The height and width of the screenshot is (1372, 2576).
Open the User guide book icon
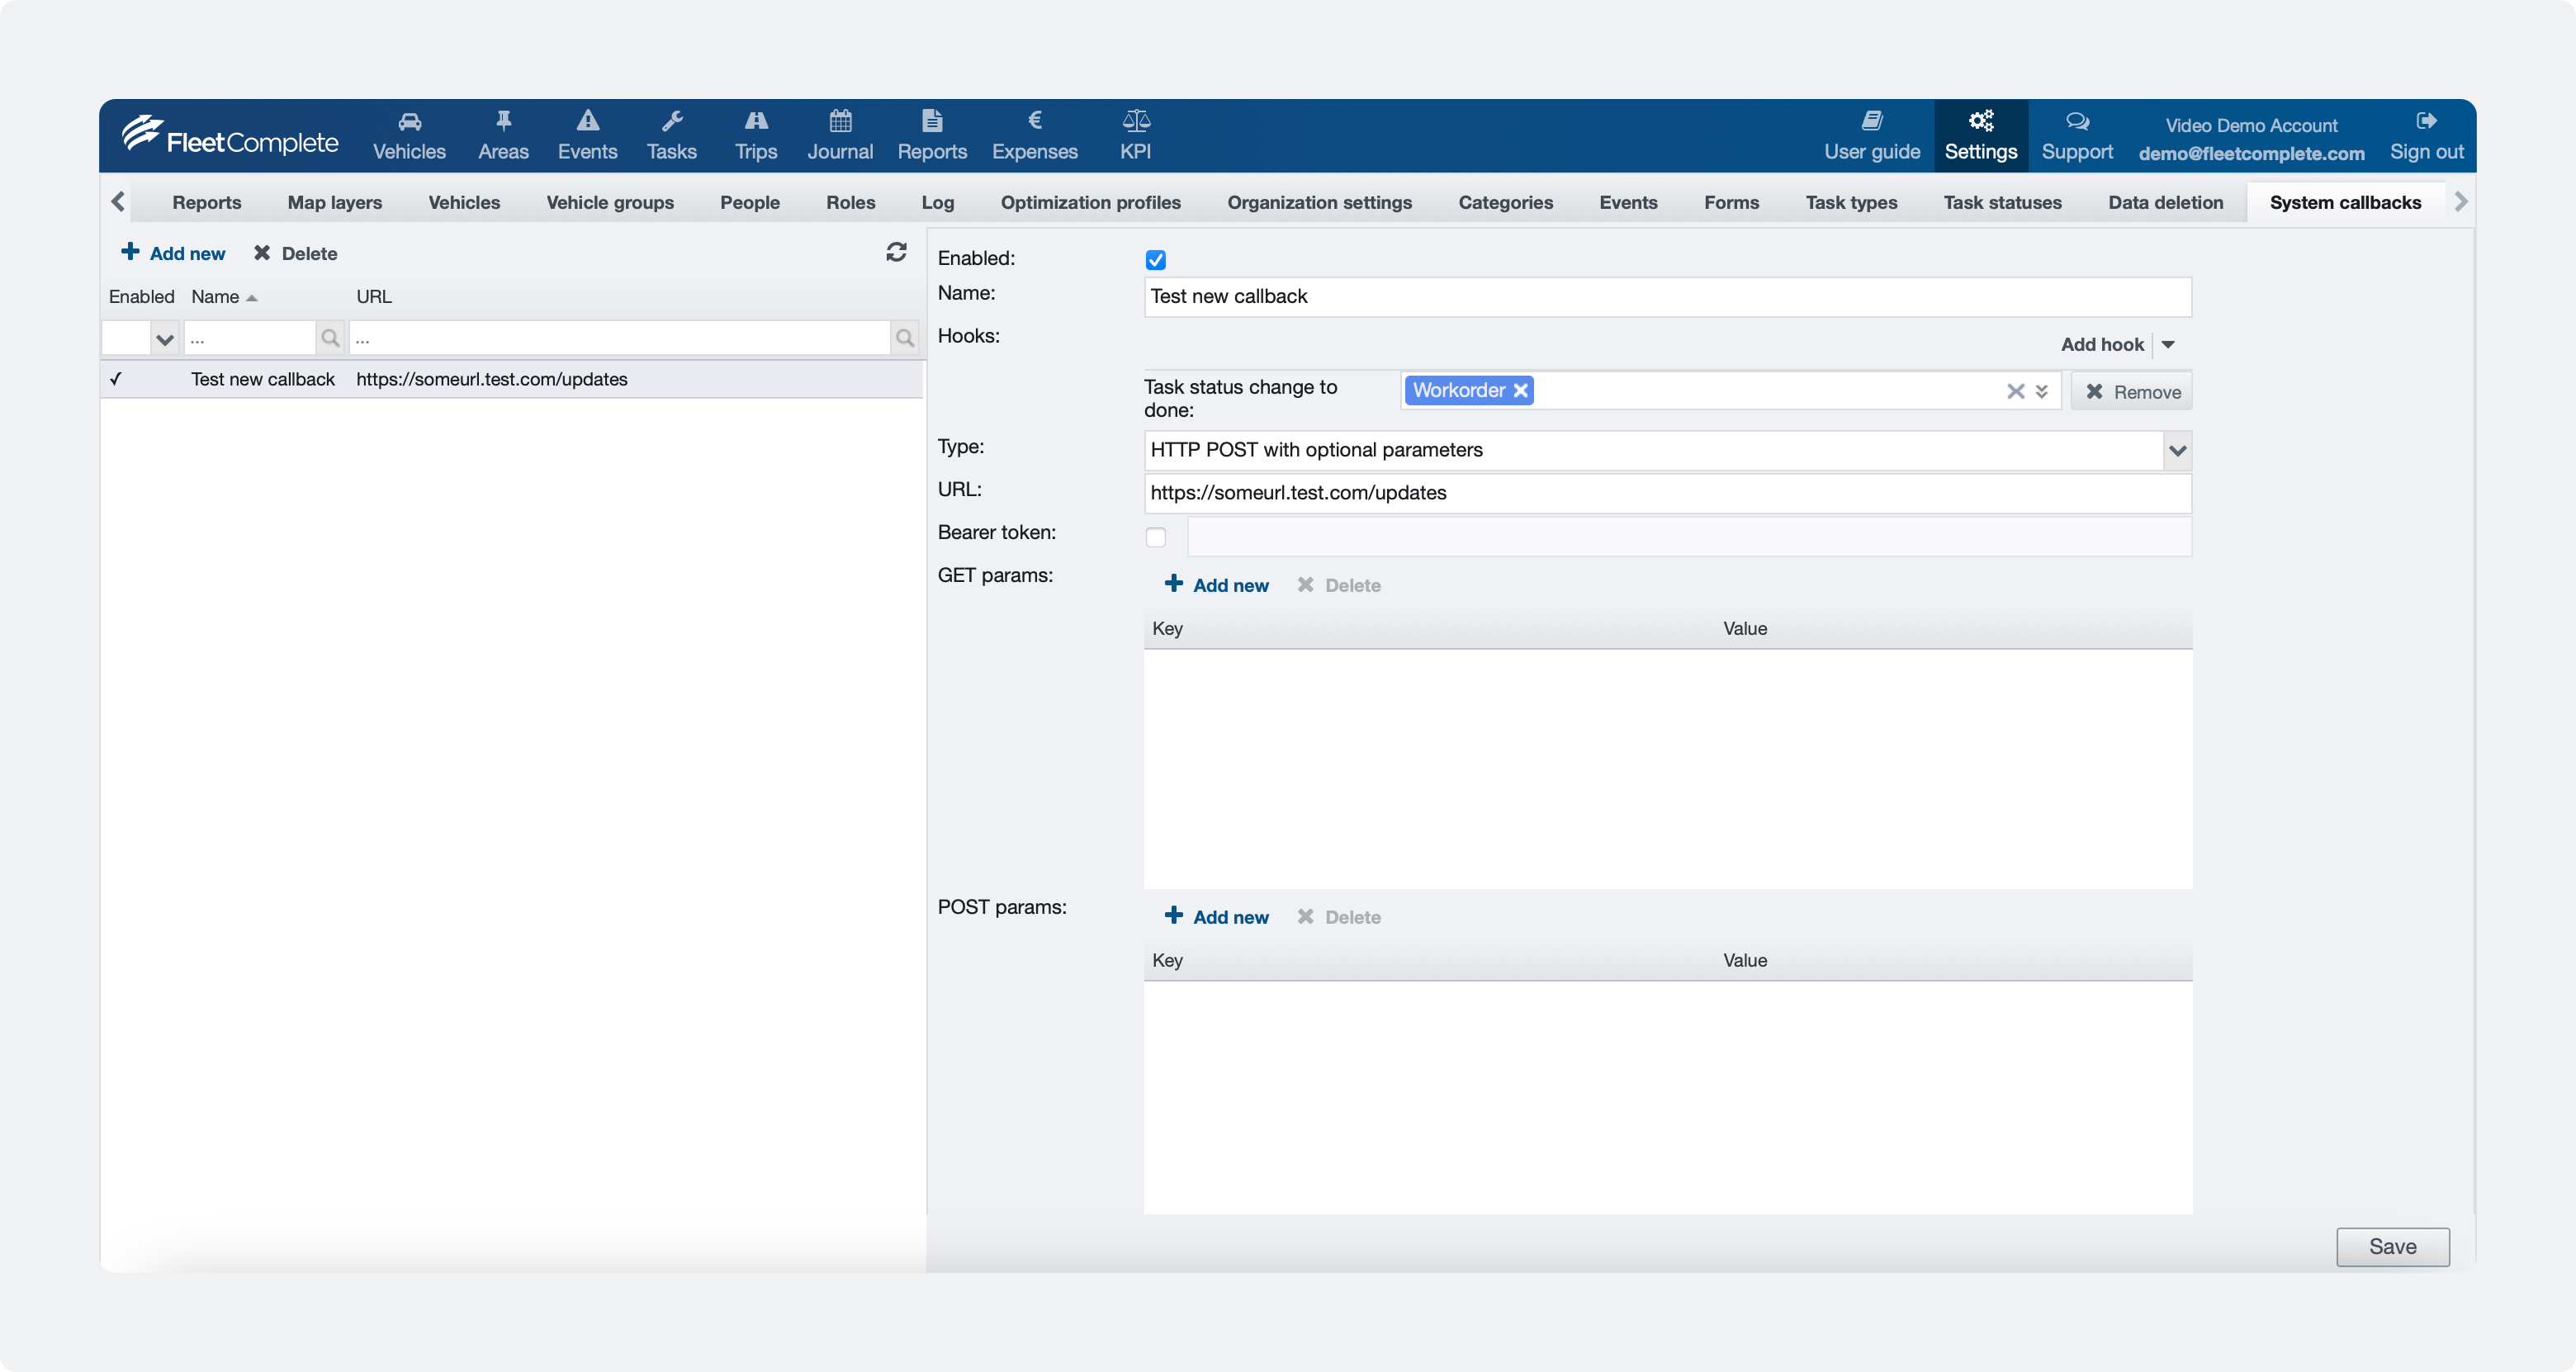pos(1872,121)
